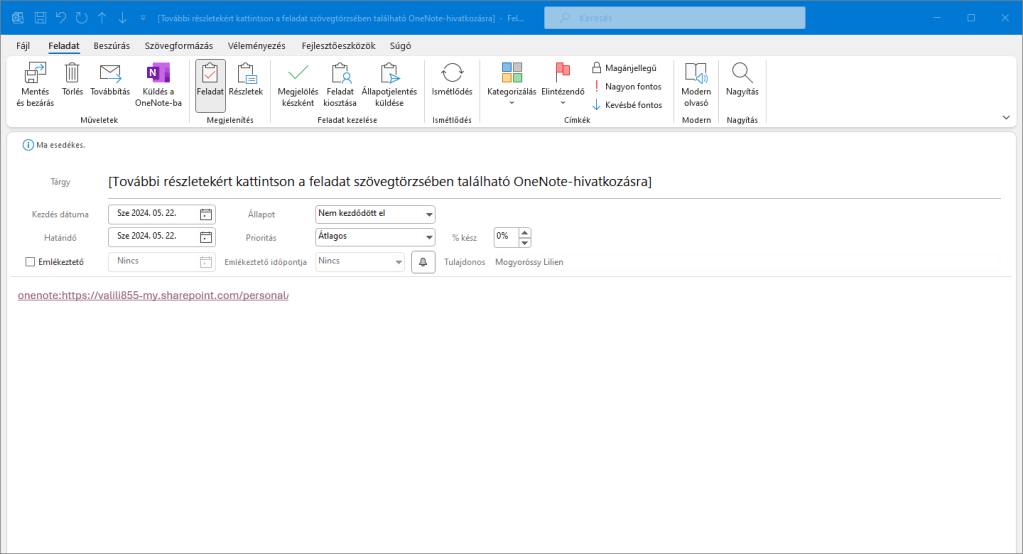Screen dimensions: 1023x554
Task: Expand the Állapot status dropdown
Action: (x=429, y=214)
